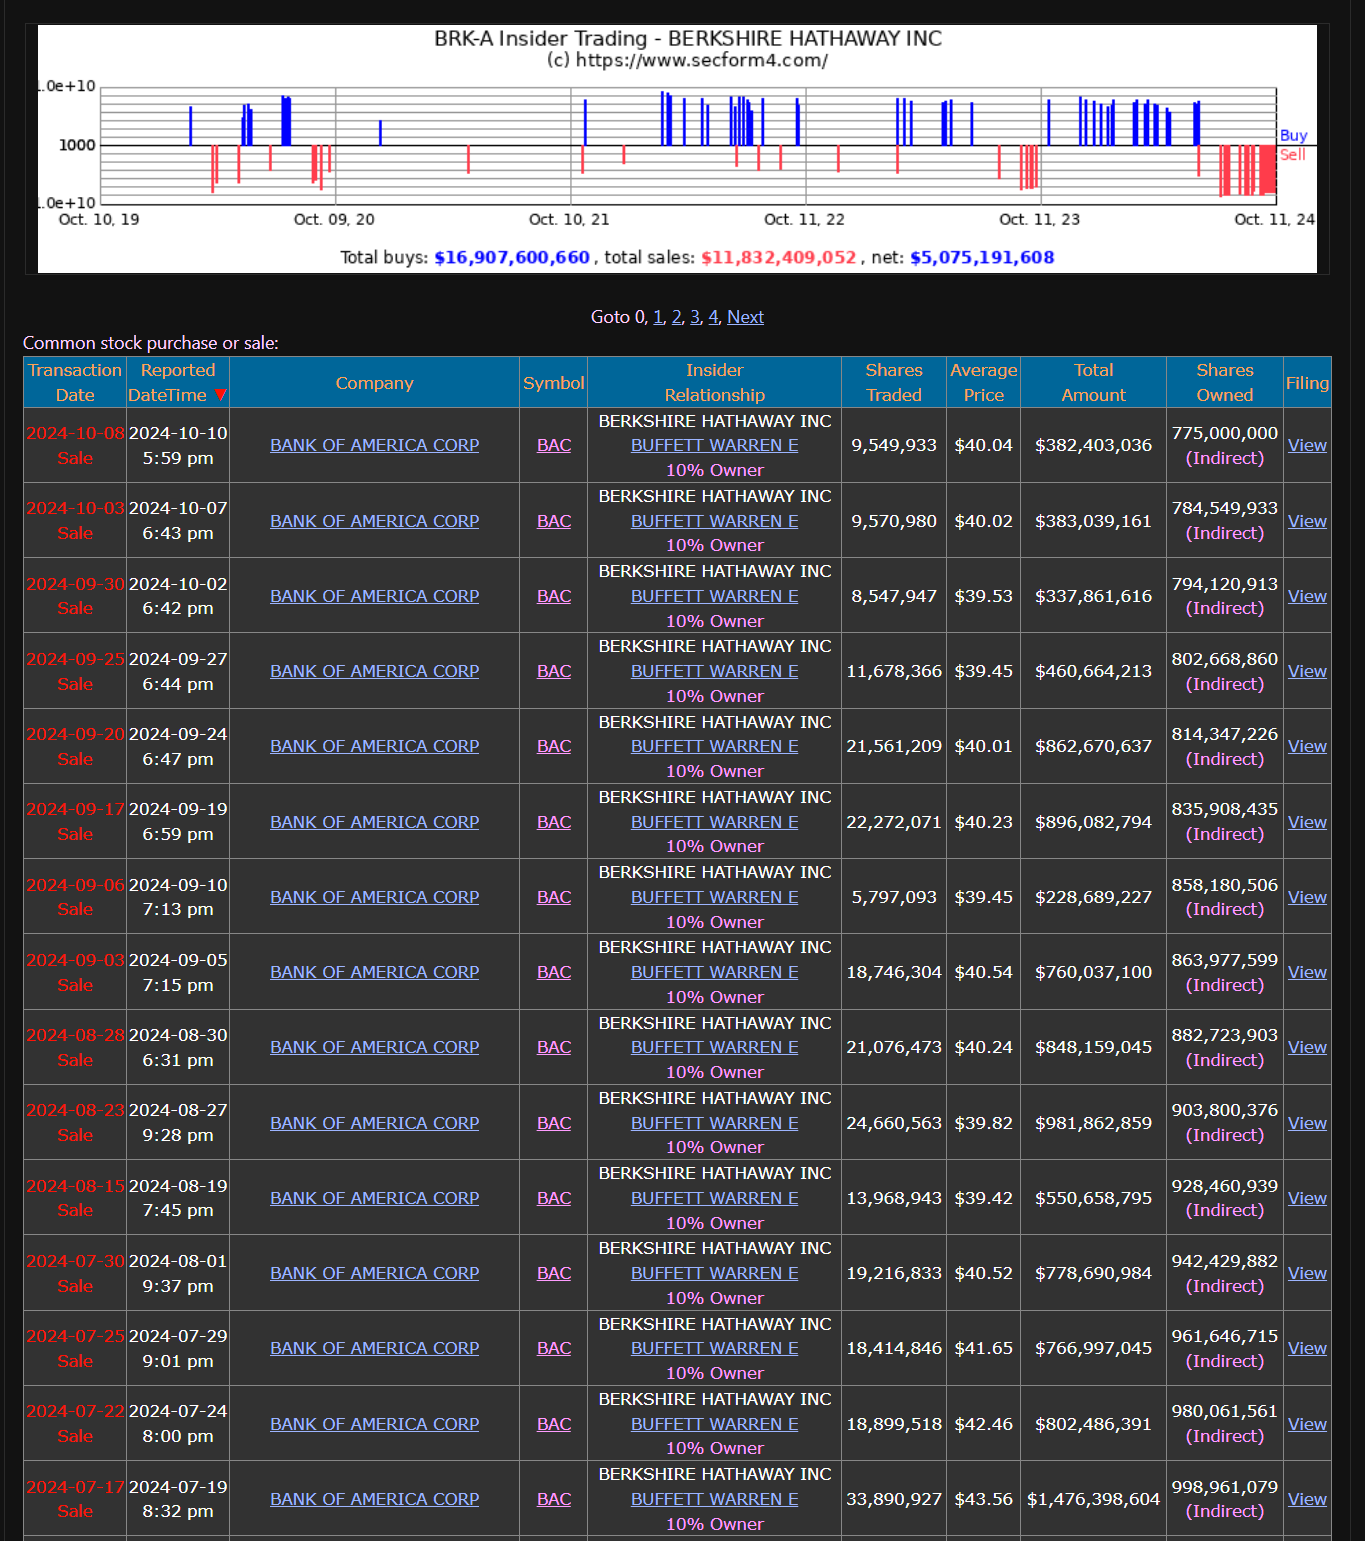
Task: View filing for 2024-09-20 sale
Action: point(1307,746)
